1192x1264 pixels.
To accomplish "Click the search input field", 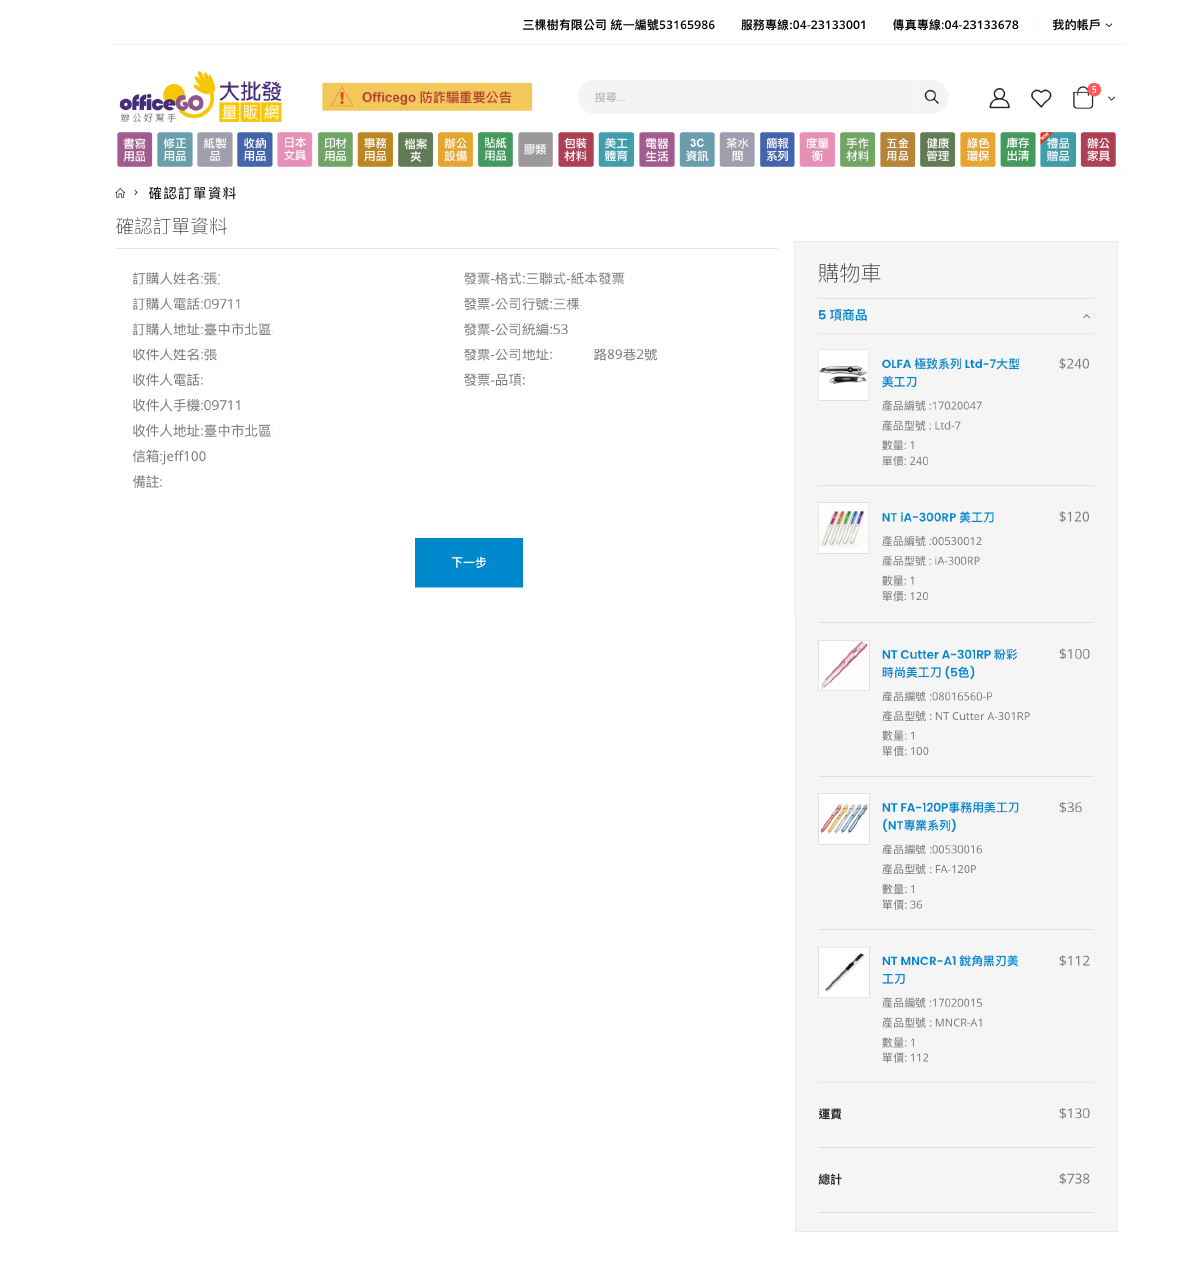I will coord(745,97).
